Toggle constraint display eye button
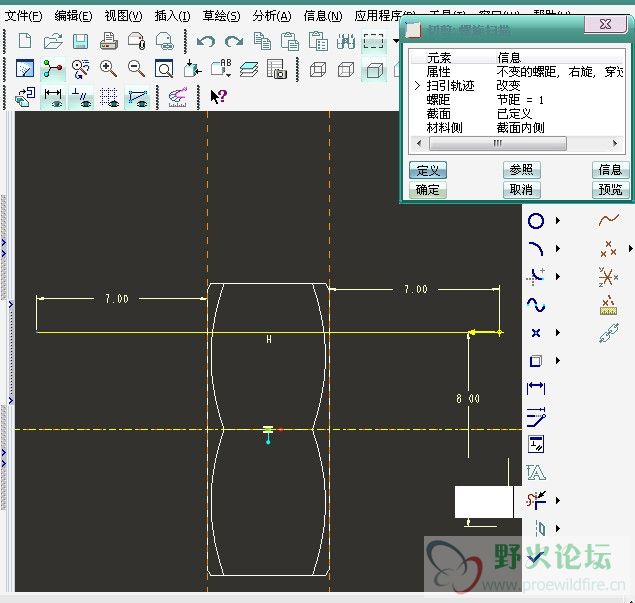The width and height of the screenshot is (635, 603). coord(81,97)
